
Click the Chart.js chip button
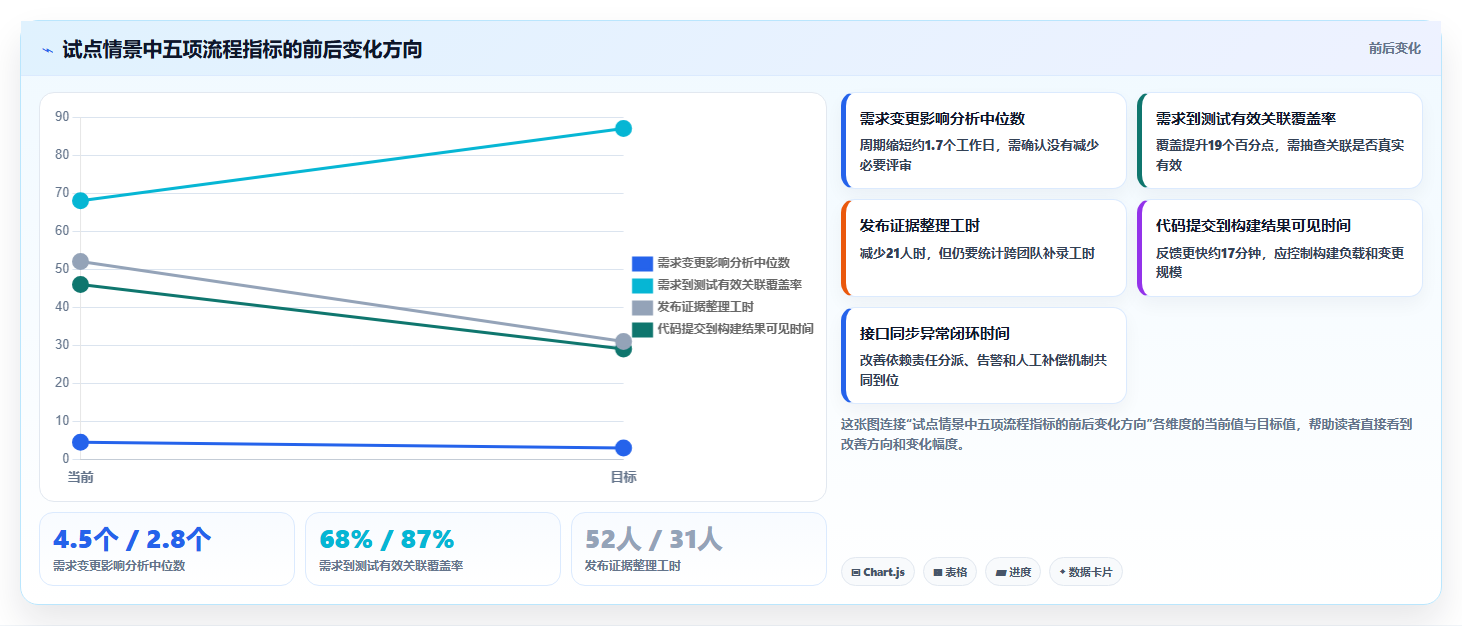coord(878,572)
